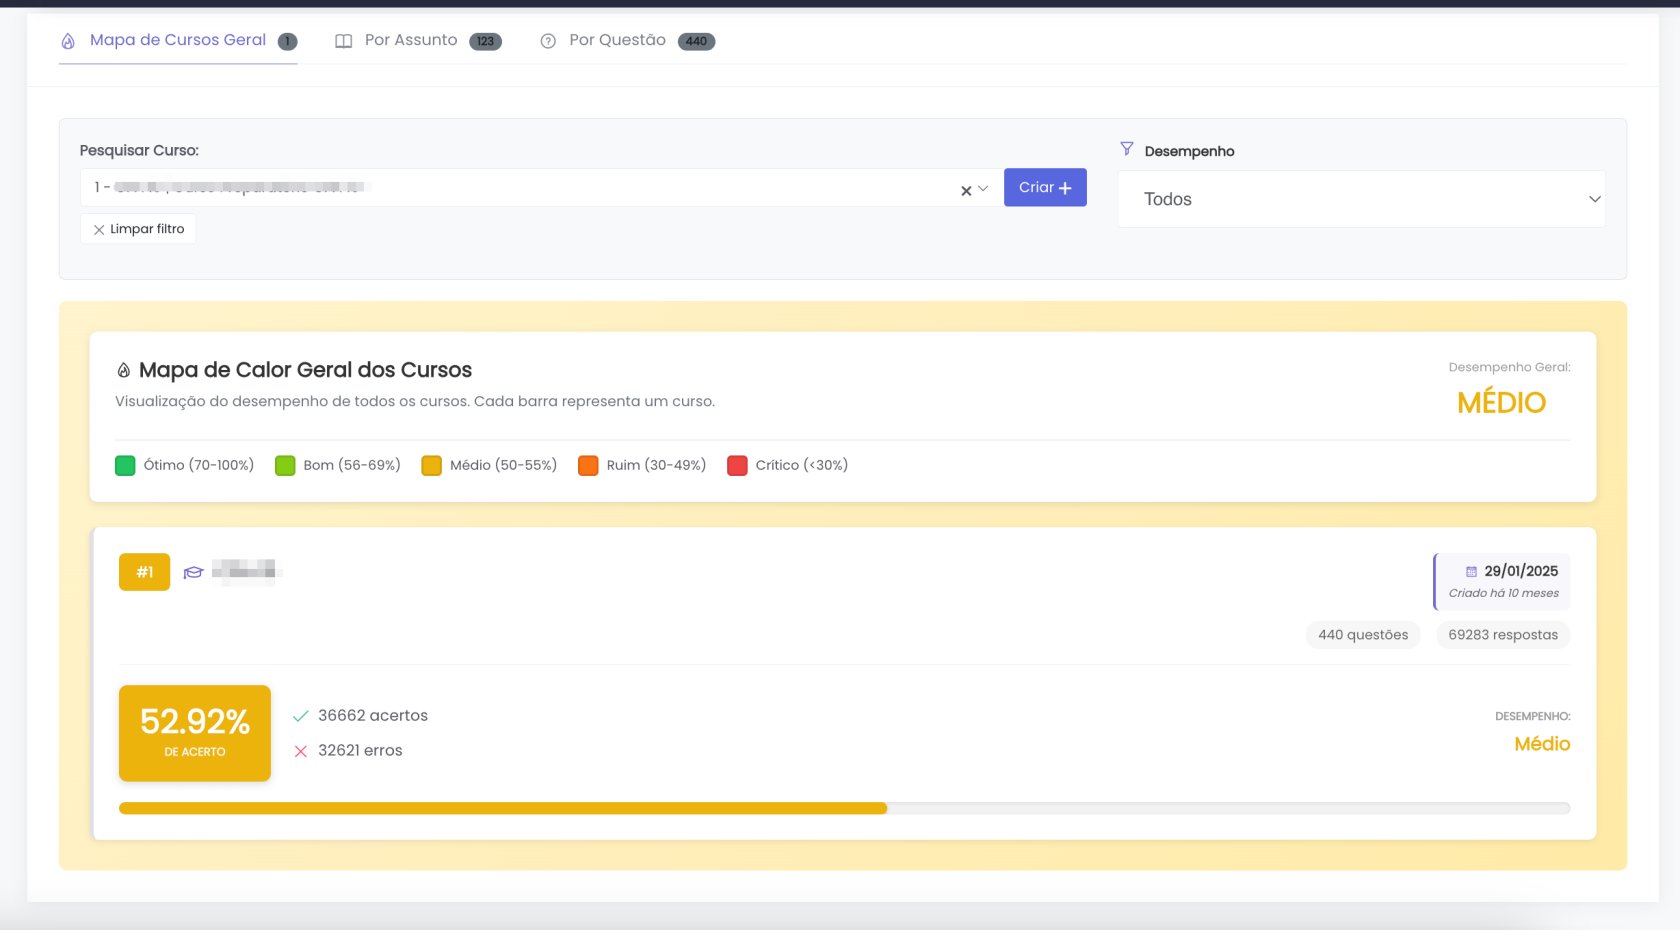Open the Desempenho dropdown showing Todos
Viewport: 1680px width, 930px height.
1361,199
